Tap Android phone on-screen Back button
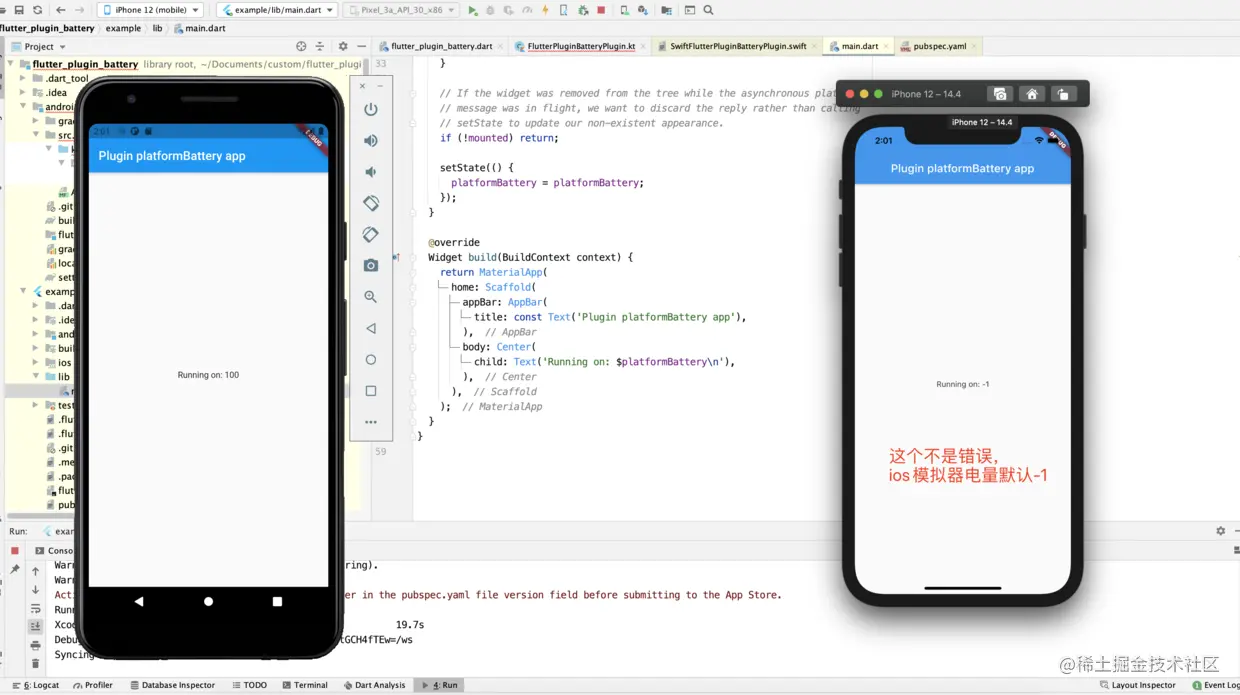The image size is (1240, 695). (139, 601)
